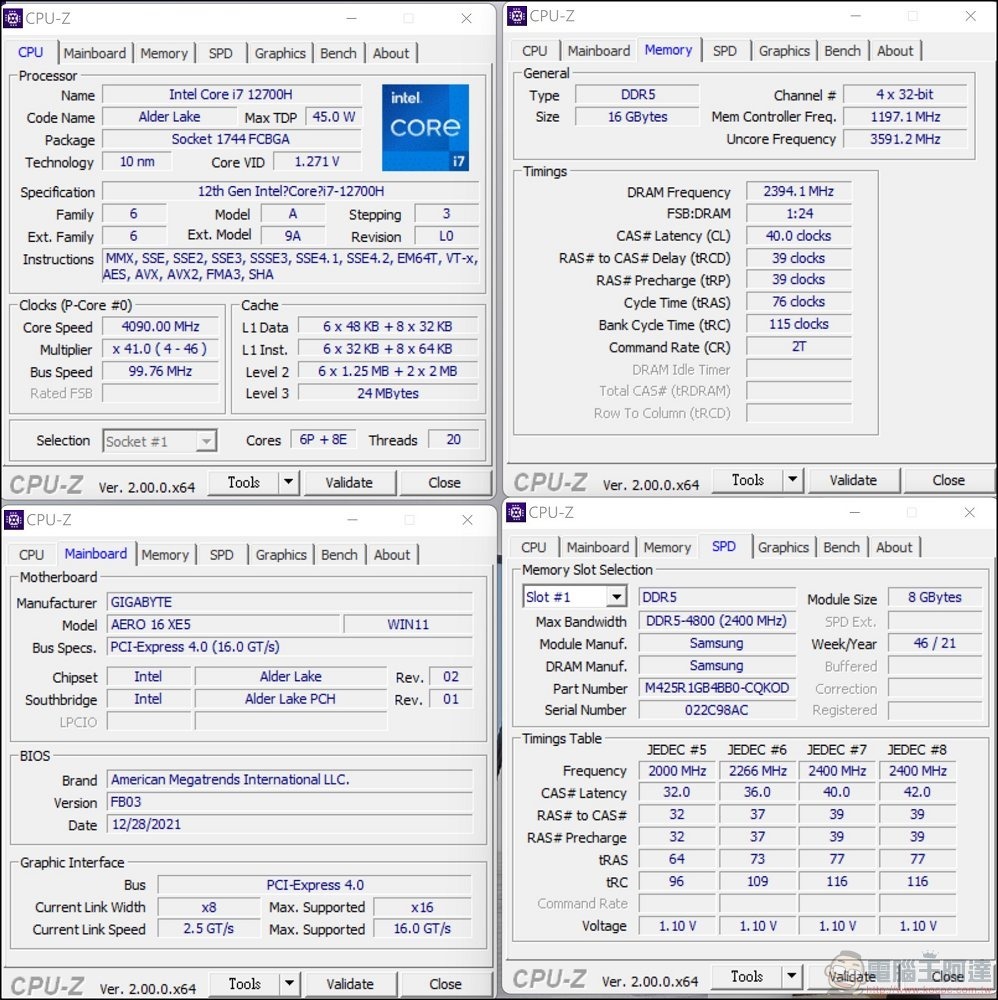Screen dimensions: 998x1000
Task: Go to SPD tab in Mainboard window
Action: pyautogui.click(x=221, y=555)
